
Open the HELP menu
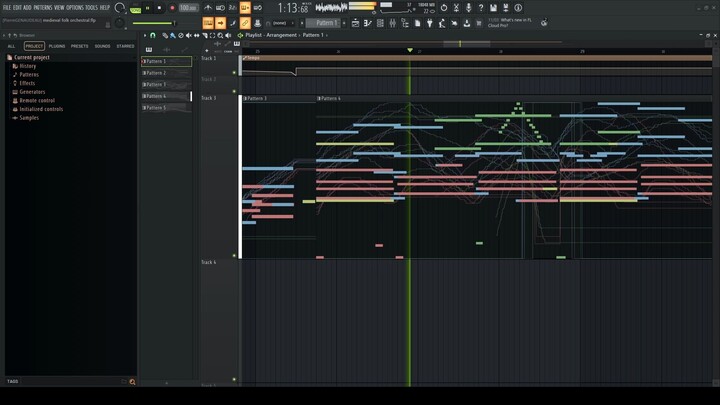105,7
